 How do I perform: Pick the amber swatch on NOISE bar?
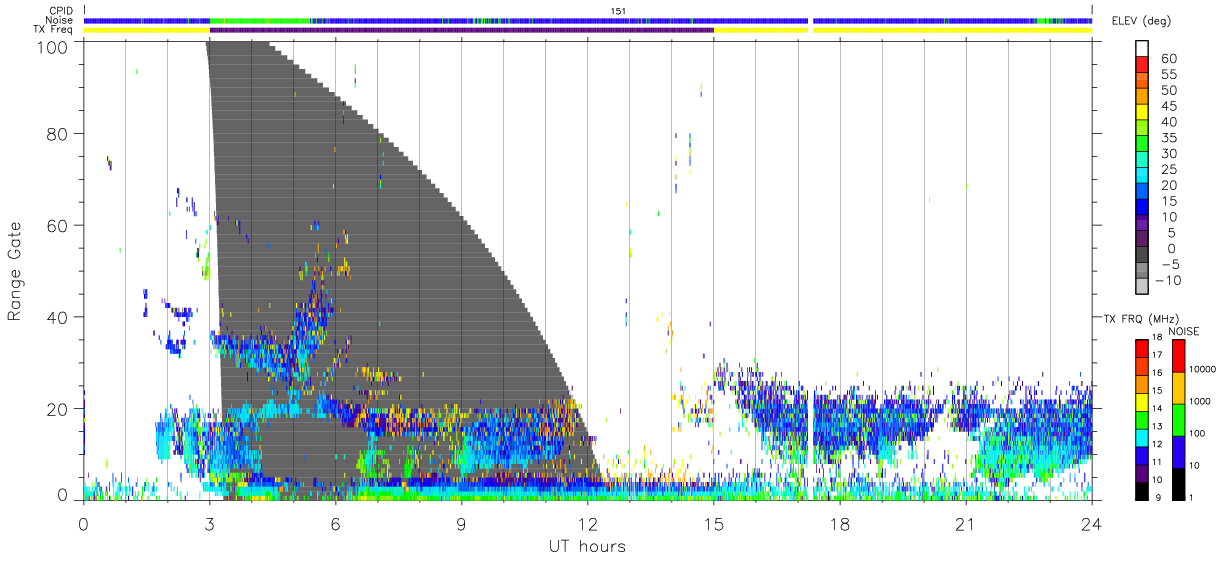click(x=1180, y=387)
